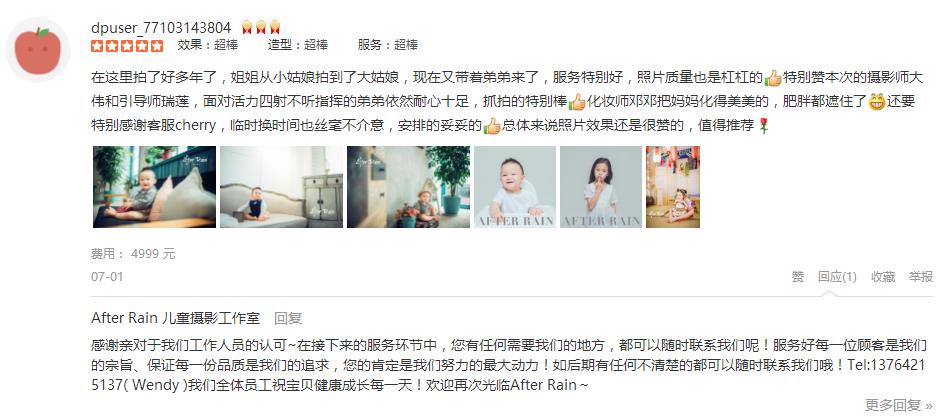Open first photo of baby on sofa

(154, 187)
